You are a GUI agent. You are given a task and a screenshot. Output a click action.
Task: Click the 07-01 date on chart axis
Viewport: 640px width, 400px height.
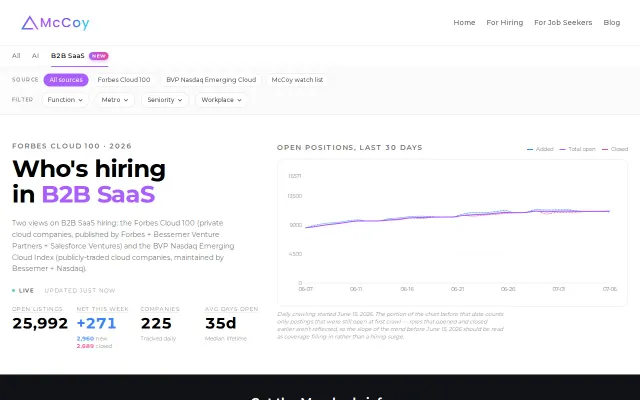coord(559,289)
